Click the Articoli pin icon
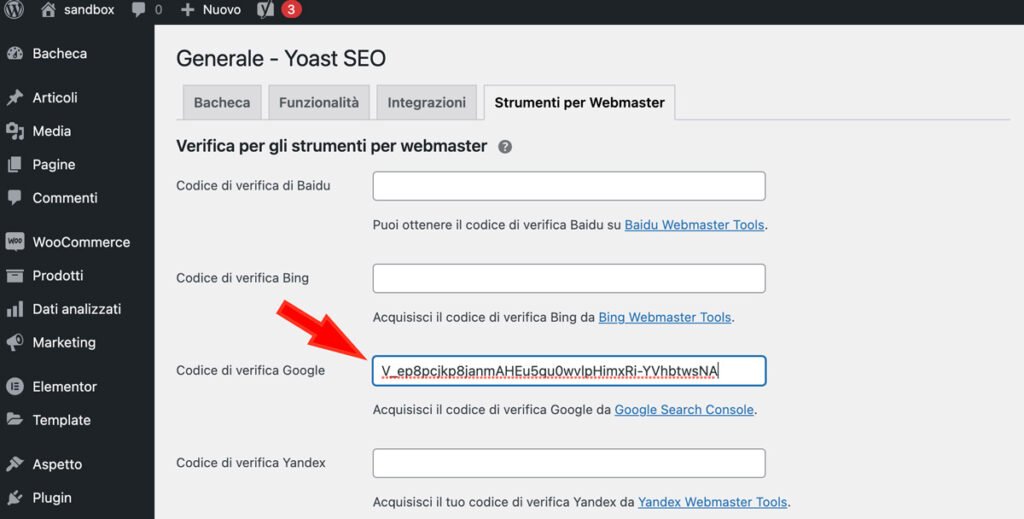This screenshot has height=519, width=1024. (x=14, y=98)
